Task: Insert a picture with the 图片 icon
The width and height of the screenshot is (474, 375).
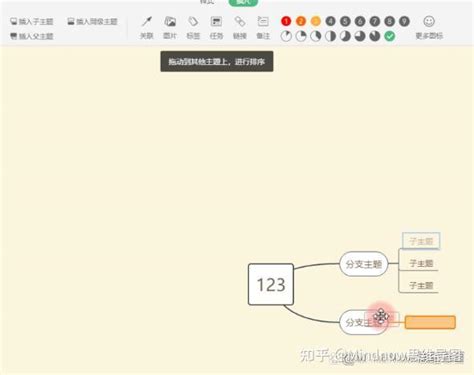Action: pyautogui.click(x=170, y=28)
